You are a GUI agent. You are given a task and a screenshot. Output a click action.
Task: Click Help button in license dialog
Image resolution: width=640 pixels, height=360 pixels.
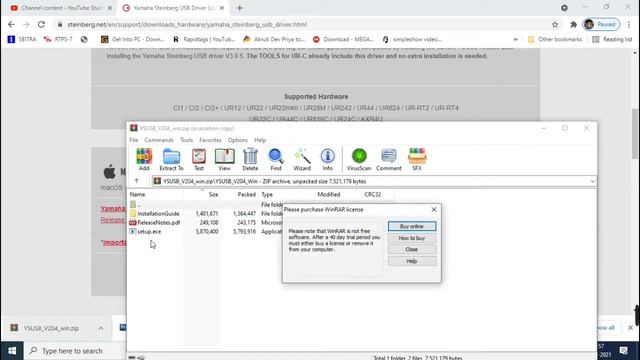411,261
